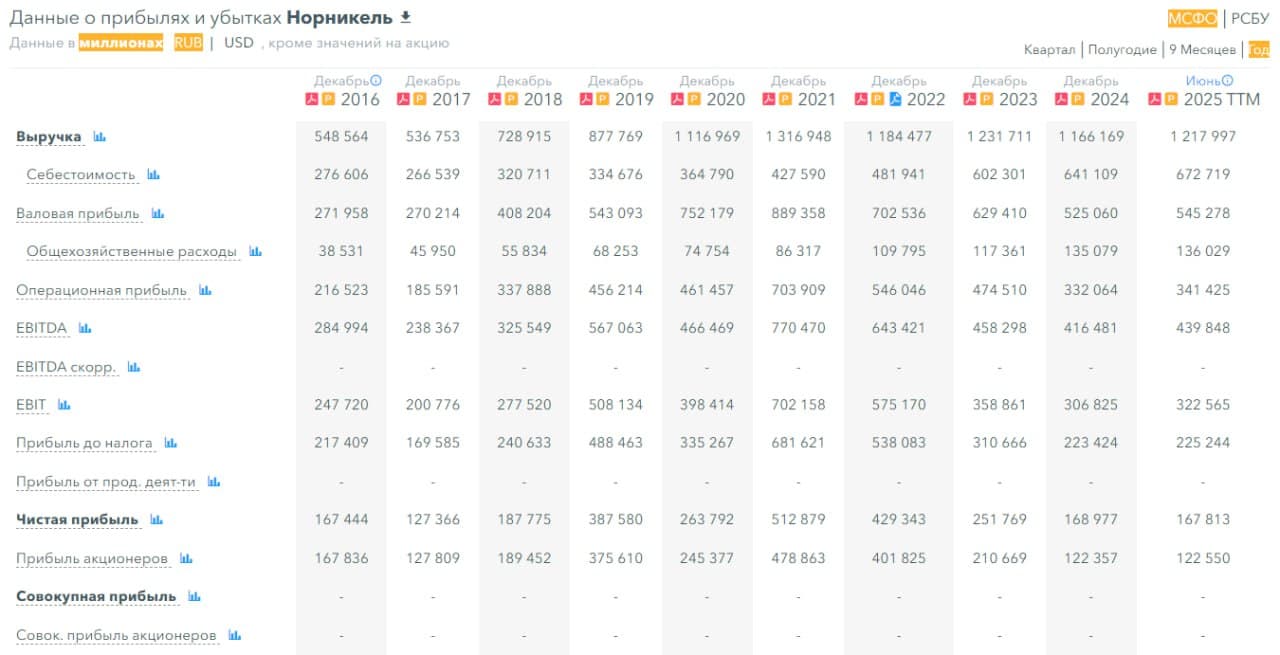The width and height of the screenshot is (1280, 655).
Task: Click the Валовая прибыль row label
Action: 78,213
